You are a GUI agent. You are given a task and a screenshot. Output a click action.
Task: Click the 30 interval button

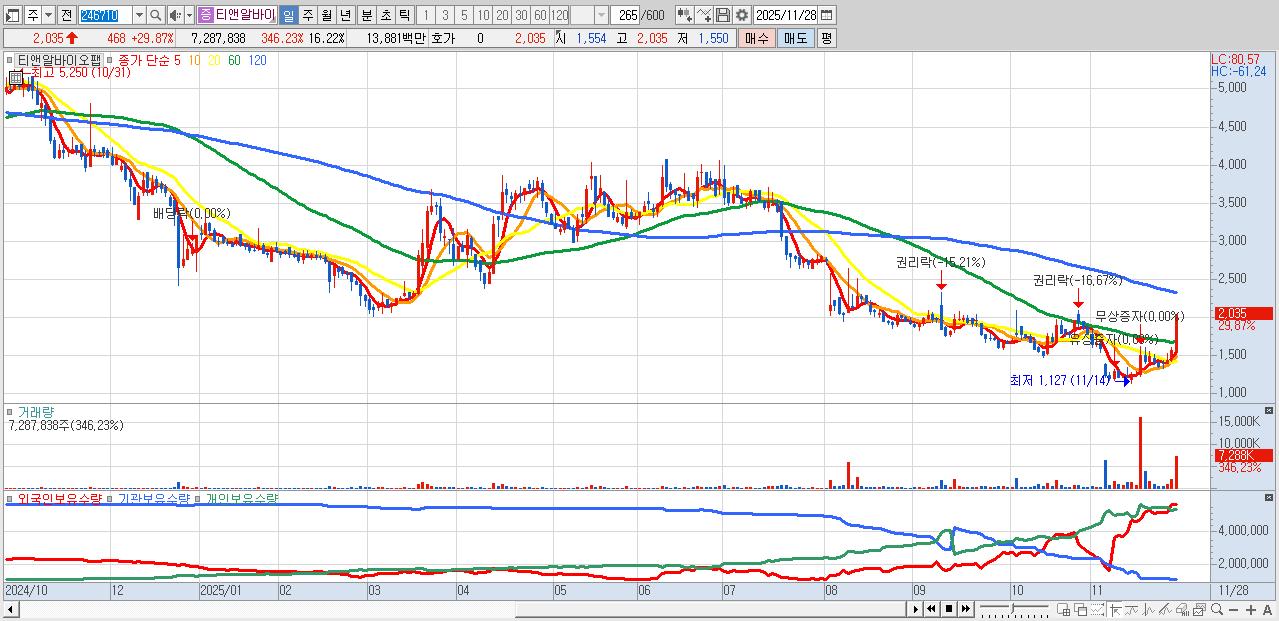521,15
